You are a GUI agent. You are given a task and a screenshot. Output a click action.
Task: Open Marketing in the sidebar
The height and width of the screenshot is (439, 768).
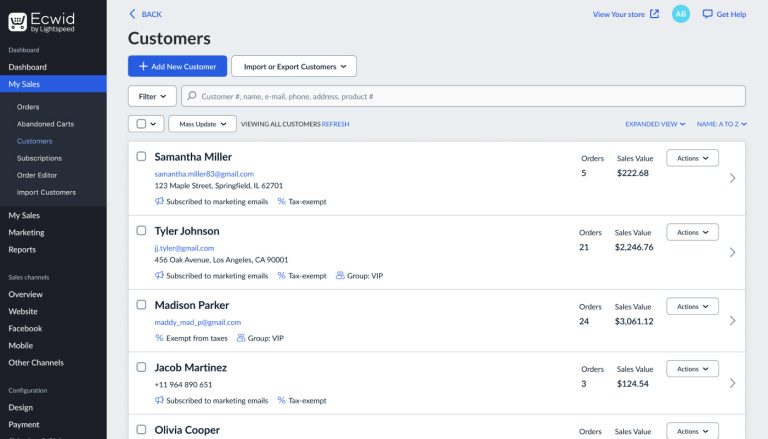(26, 232)
